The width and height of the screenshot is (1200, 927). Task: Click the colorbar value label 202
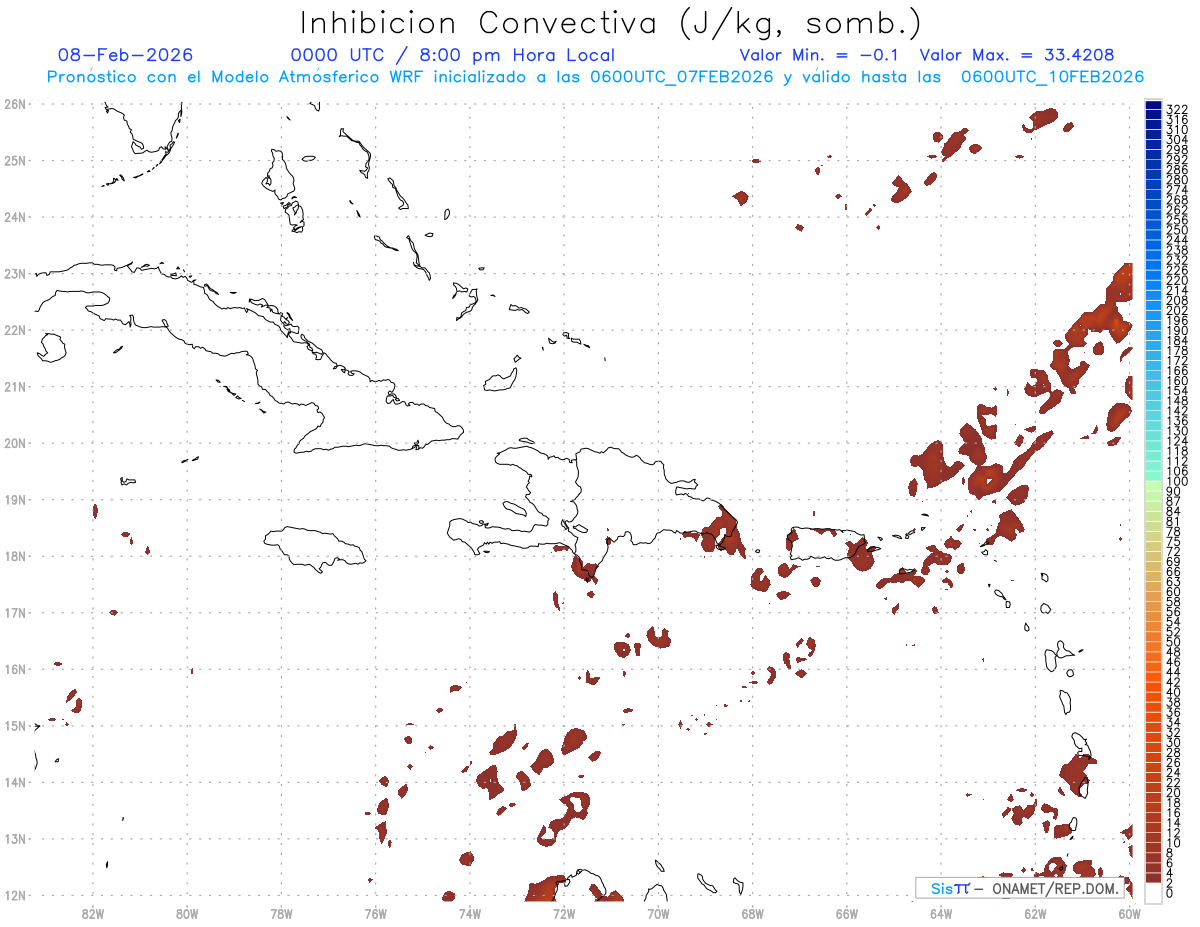[1177, 310]
